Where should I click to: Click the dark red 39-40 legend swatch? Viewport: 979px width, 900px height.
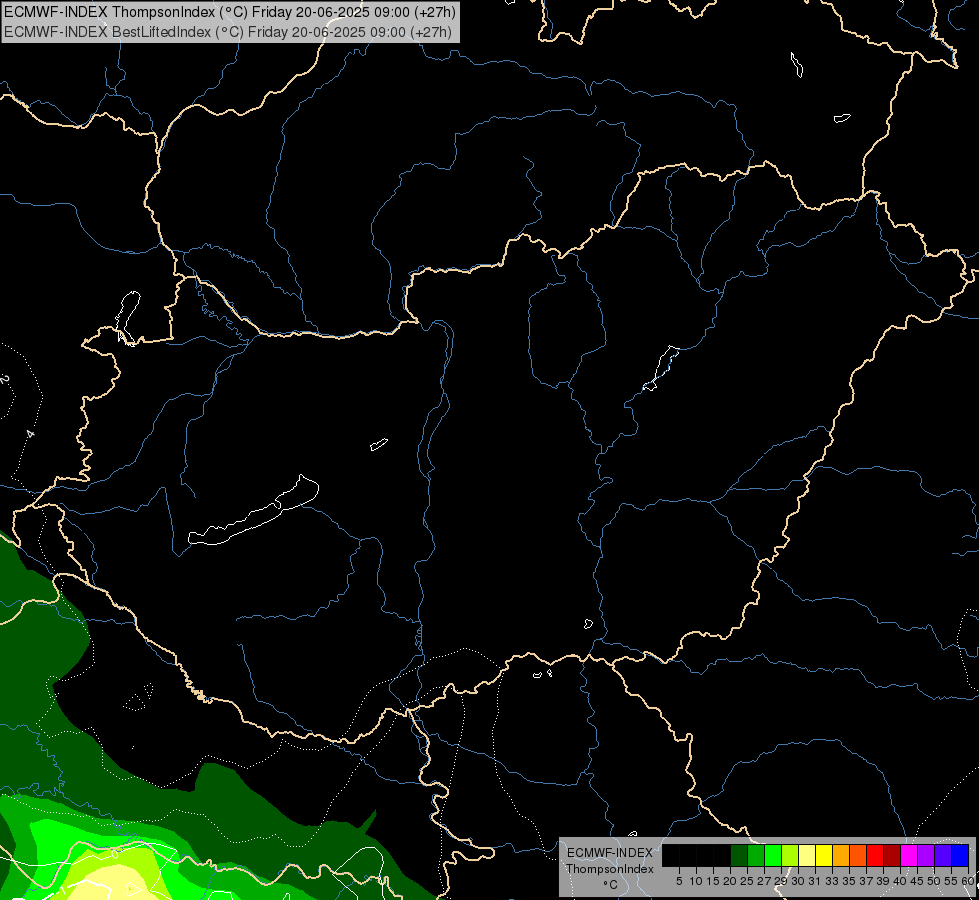coord(892,856)
